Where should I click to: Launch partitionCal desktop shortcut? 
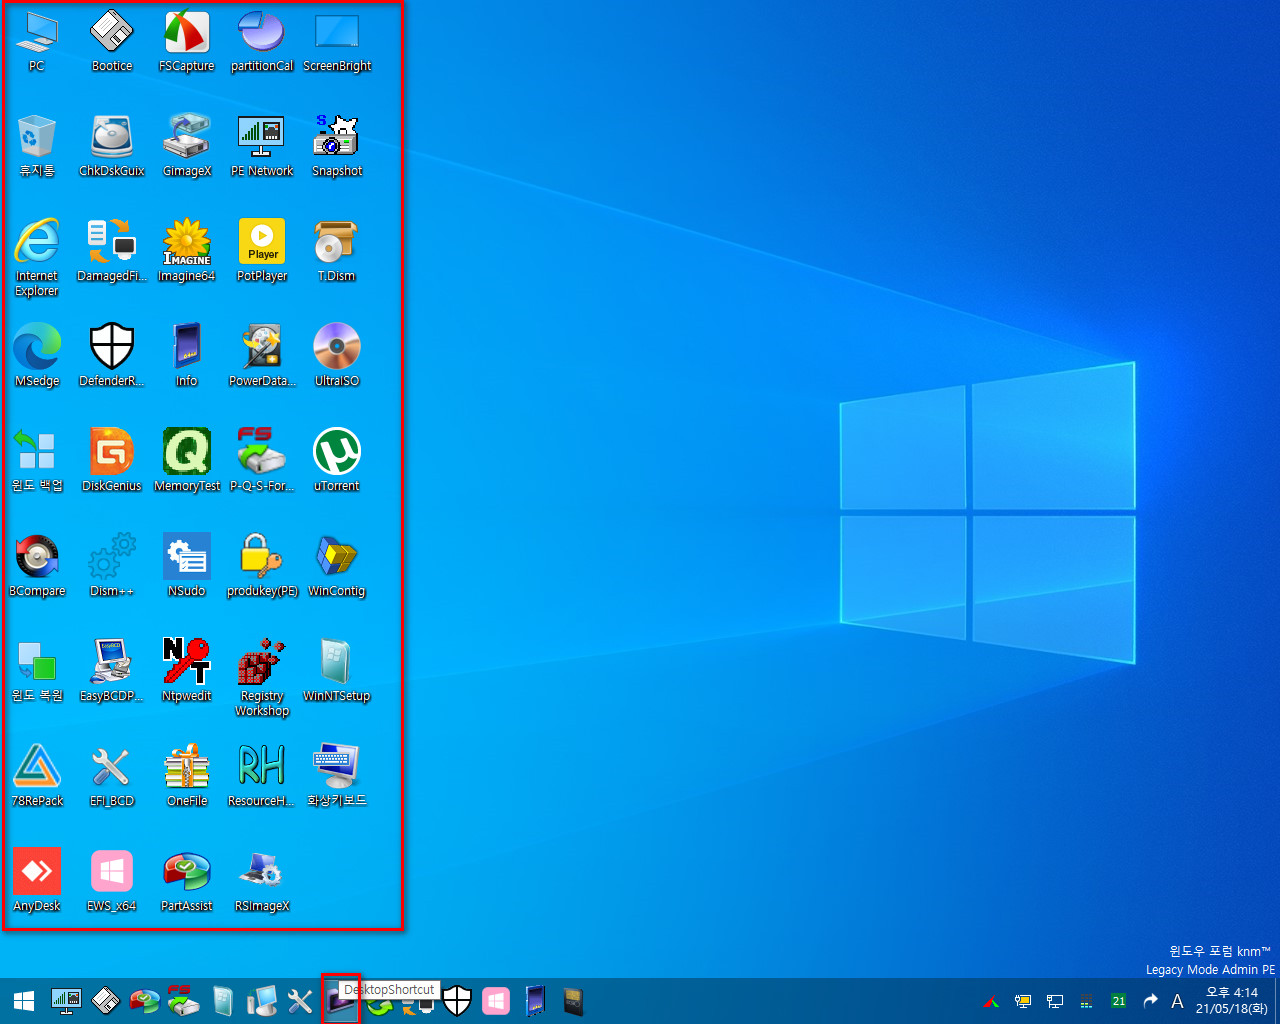tap(262, 42)
